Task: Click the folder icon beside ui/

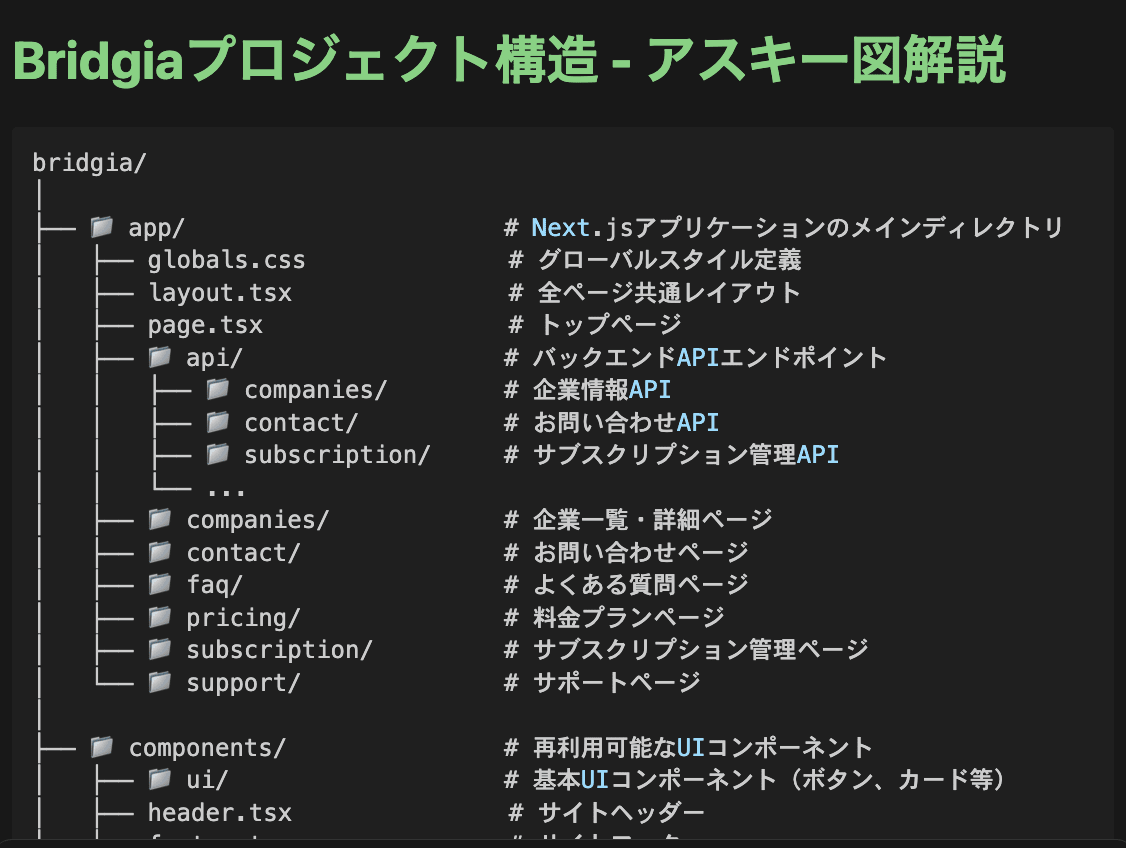Action: point(159,778)
